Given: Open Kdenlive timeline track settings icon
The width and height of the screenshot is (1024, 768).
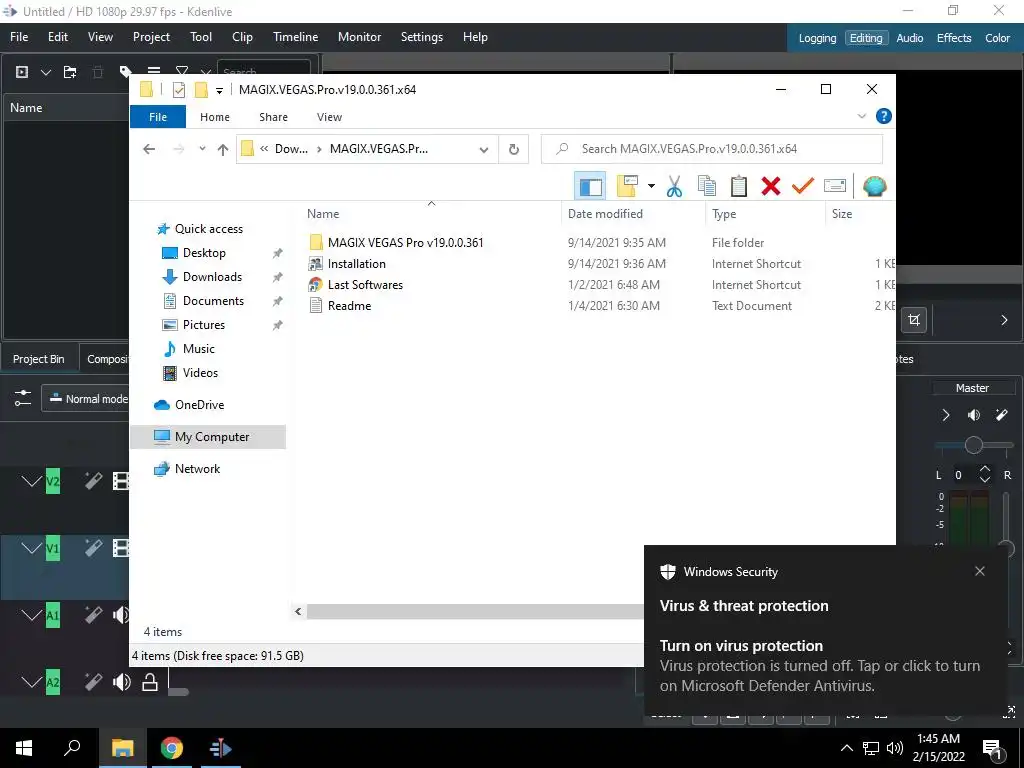Looking at the screenshot, I should point(22,398).
